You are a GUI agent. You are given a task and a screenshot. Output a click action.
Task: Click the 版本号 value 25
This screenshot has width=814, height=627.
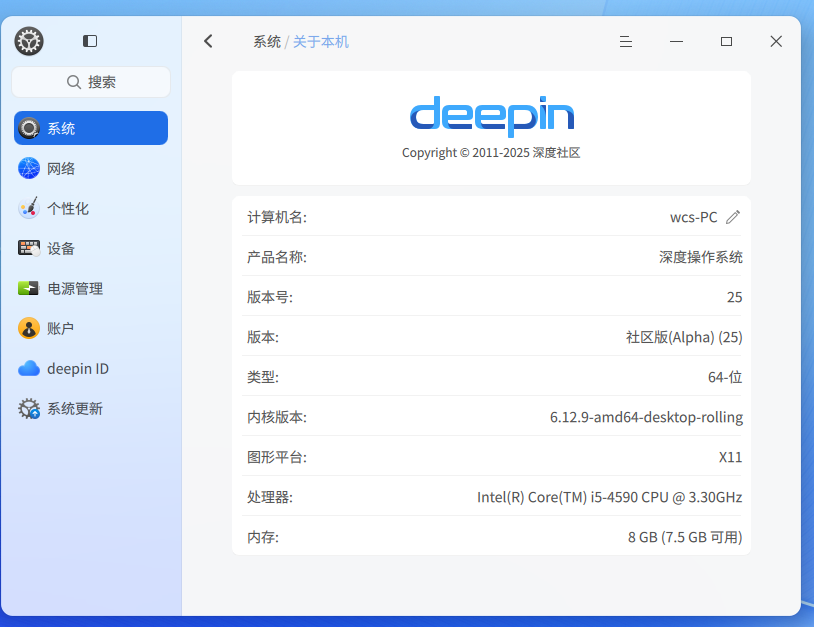click(734, 297)
